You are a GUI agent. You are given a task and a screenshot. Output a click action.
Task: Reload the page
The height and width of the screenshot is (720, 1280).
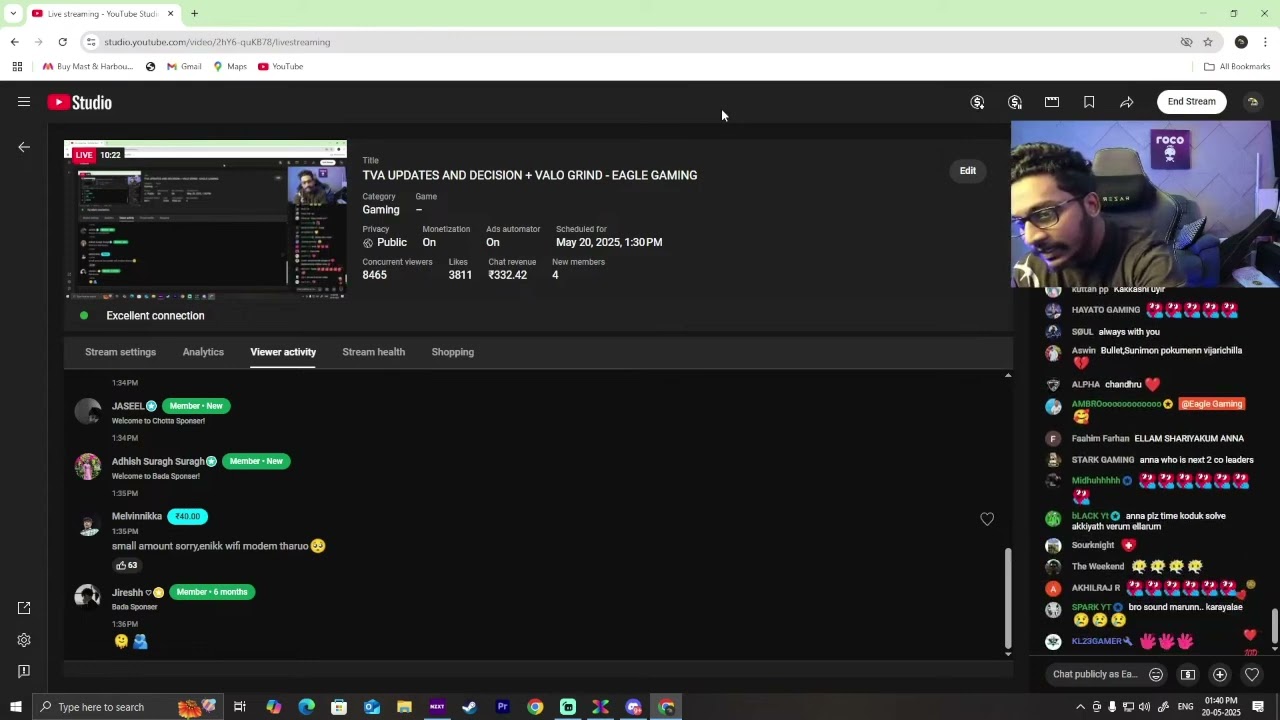(62, 42)
